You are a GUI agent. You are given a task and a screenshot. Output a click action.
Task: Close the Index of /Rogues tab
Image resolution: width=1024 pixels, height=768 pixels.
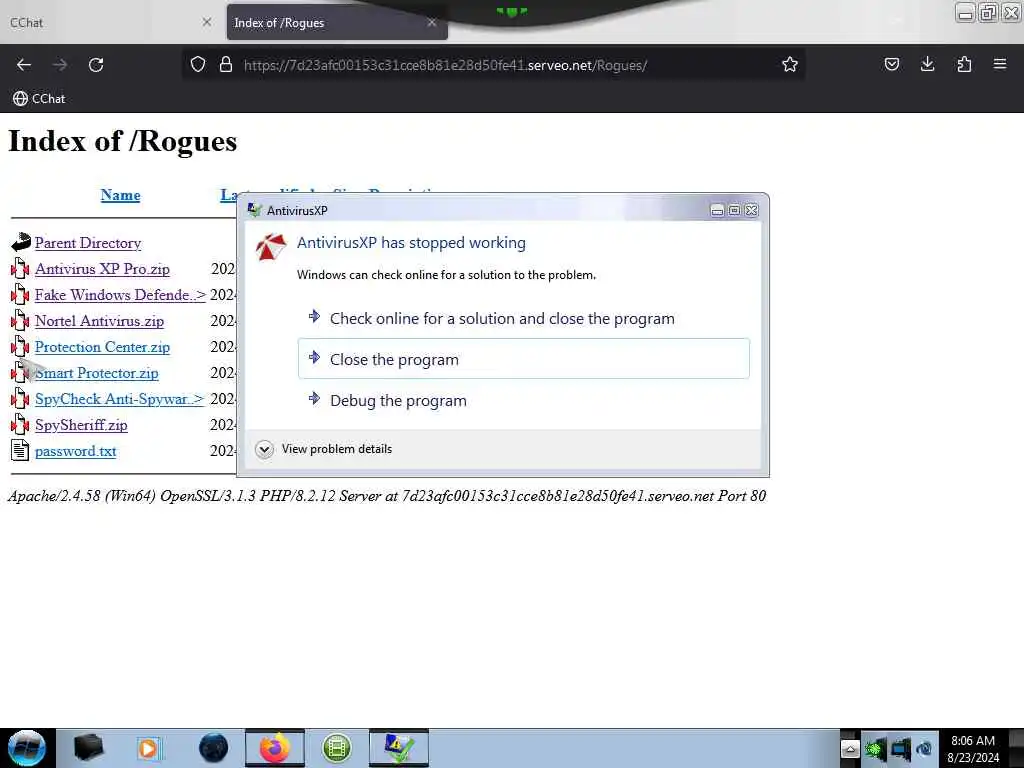(x=432, y=22)
